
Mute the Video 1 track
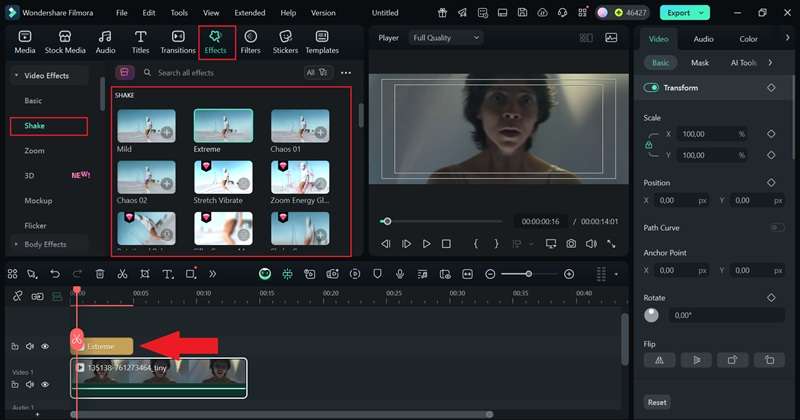[30, 384]
